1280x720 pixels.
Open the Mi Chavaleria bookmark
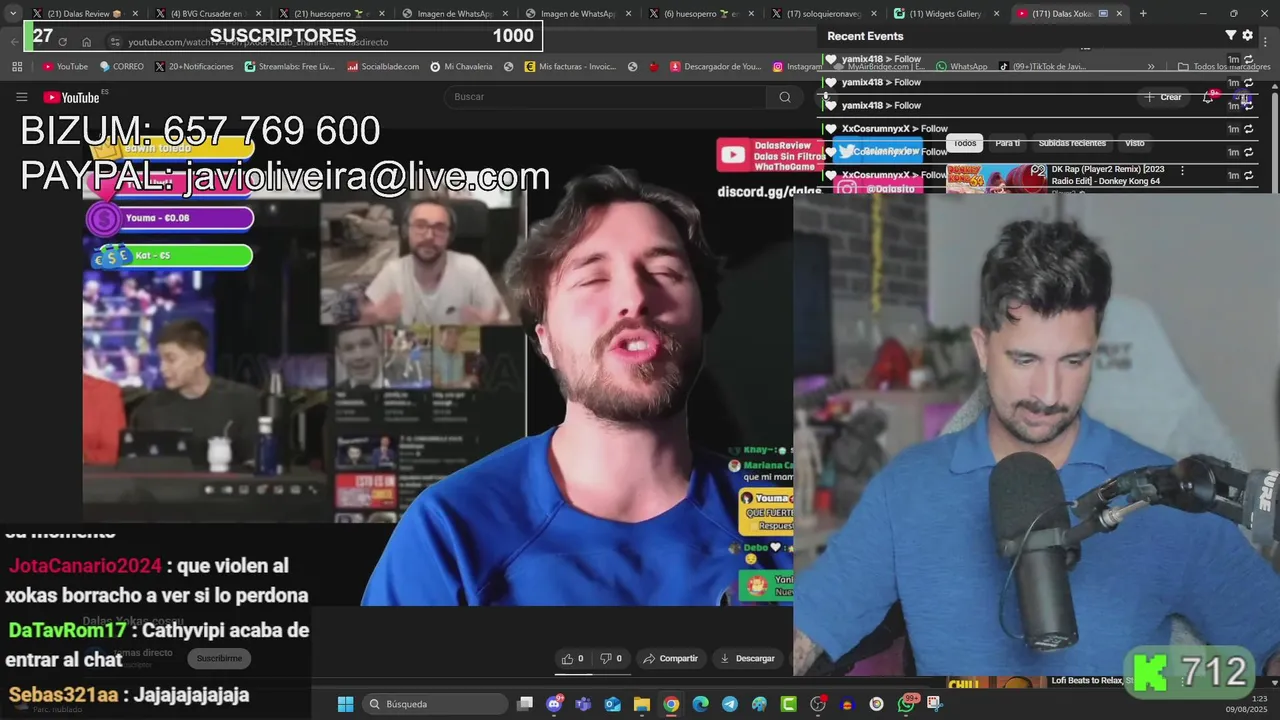pyautogui.click(x=460, y=66)
